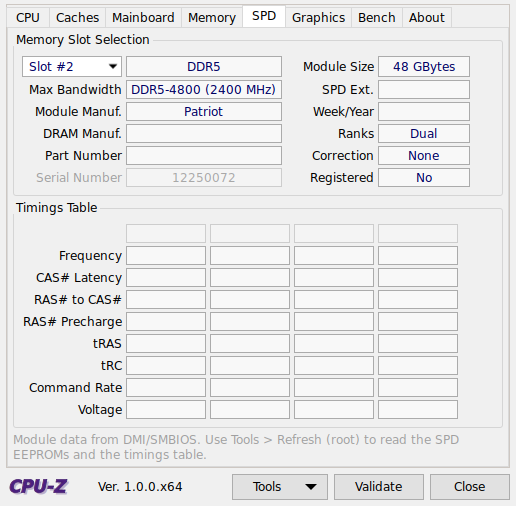Click the CPU-Z logo
The height and width of the screenshot is (506, 516).
38,486
